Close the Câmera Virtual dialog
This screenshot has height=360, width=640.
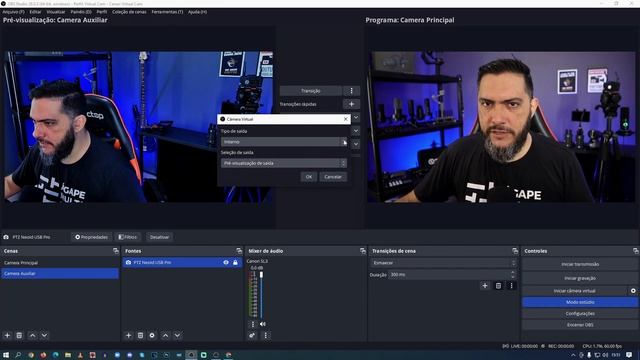346,119
